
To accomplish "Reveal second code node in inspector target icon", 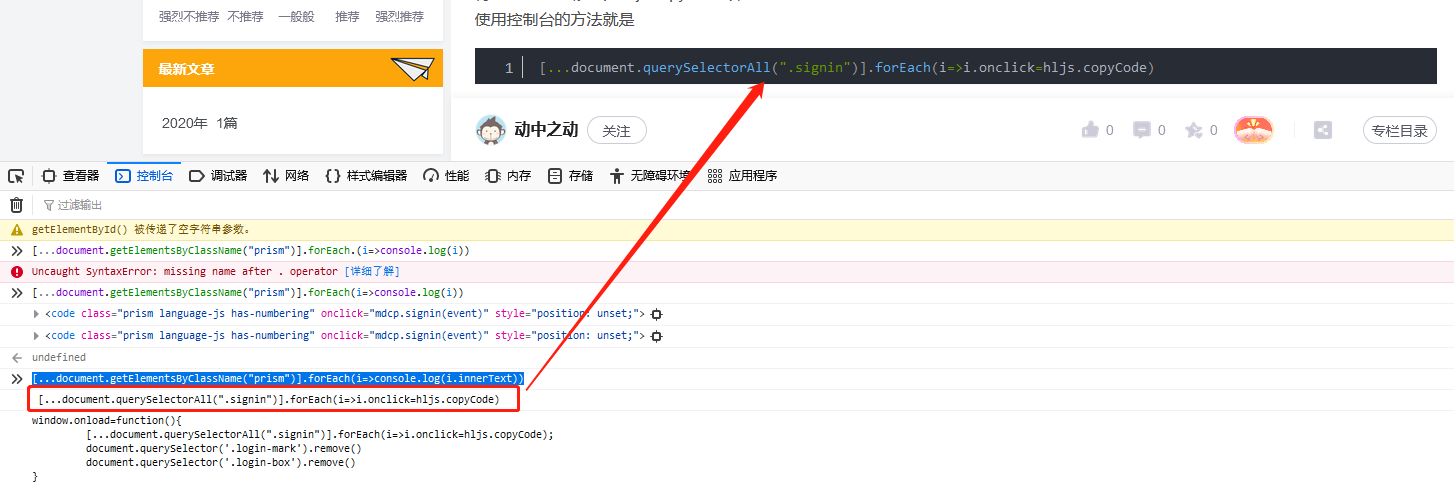I will coord(657,336).
